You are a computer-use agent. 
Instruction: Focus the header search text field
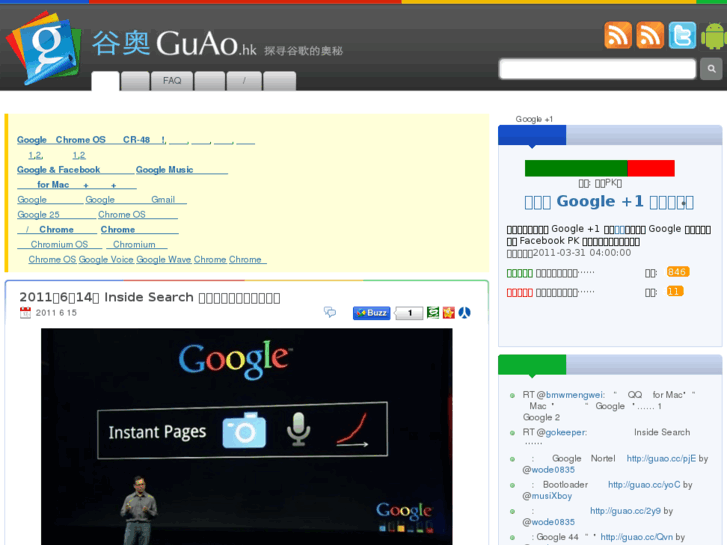pos(598,69)
